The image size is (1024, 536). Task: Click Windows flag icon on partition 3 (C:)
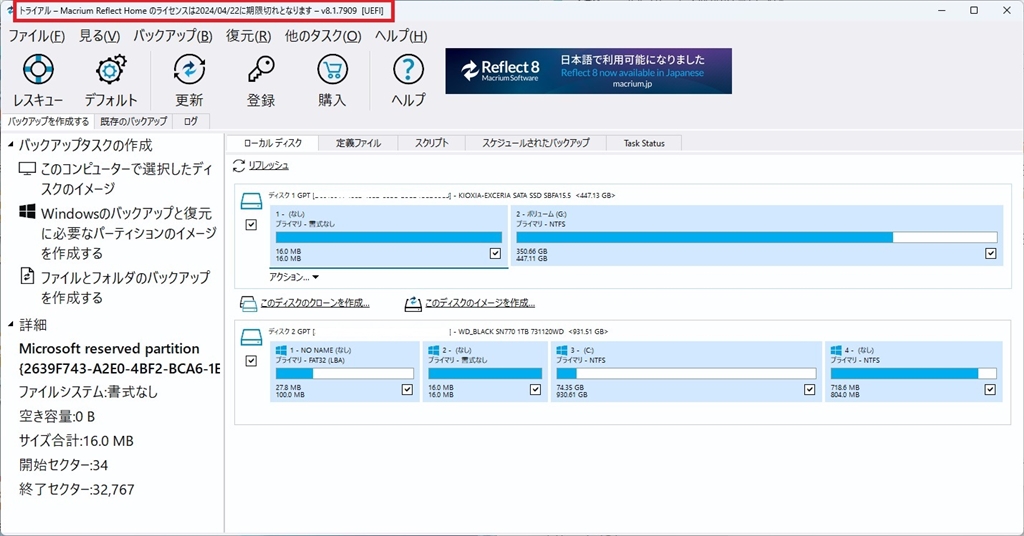pyautogui.click(x=562, y=351)
